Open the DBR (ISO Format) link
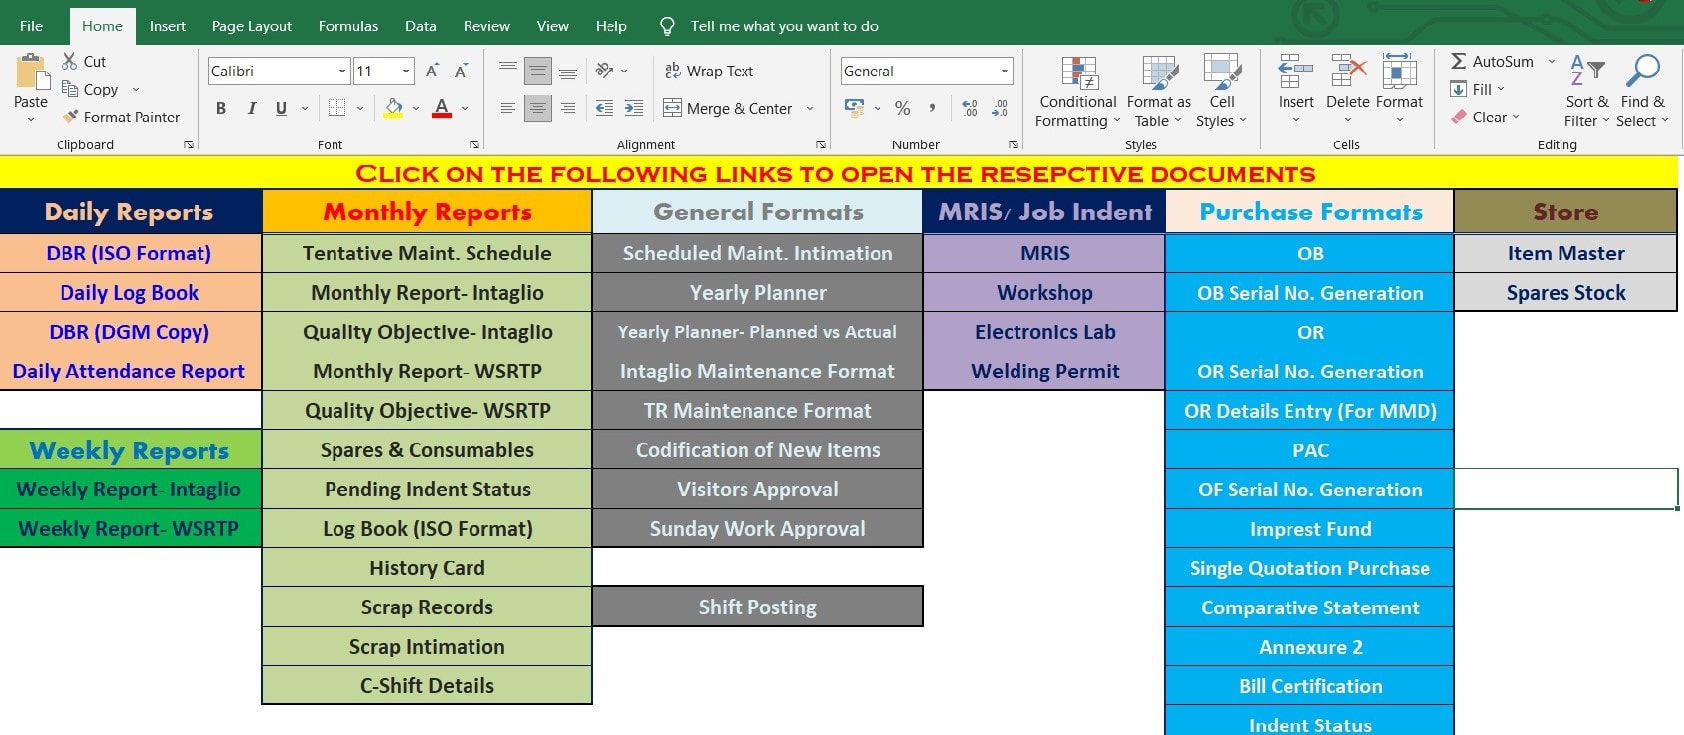1684x735 pixels. tap(129, 253)
